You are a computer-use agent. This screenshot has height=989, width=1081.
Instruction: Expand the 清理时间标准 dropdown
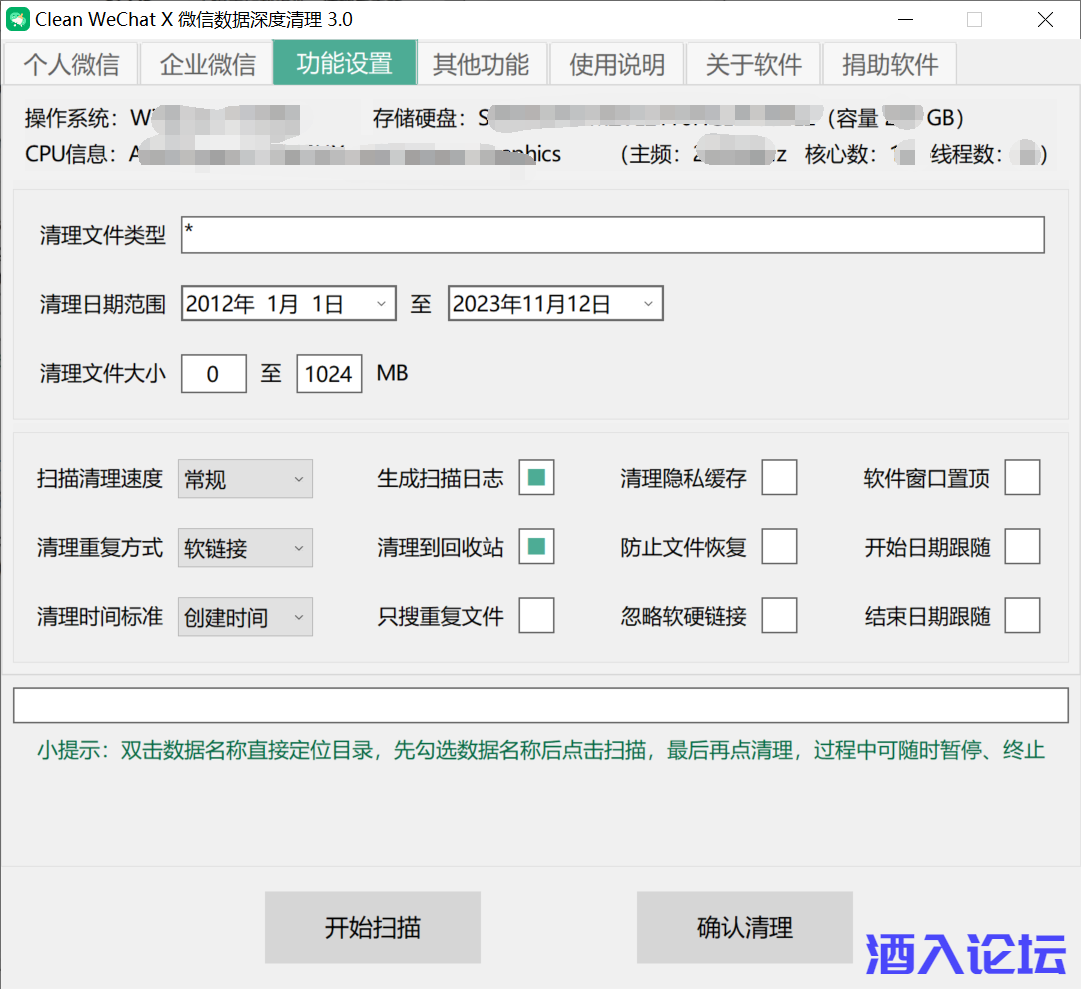(245, 617)
